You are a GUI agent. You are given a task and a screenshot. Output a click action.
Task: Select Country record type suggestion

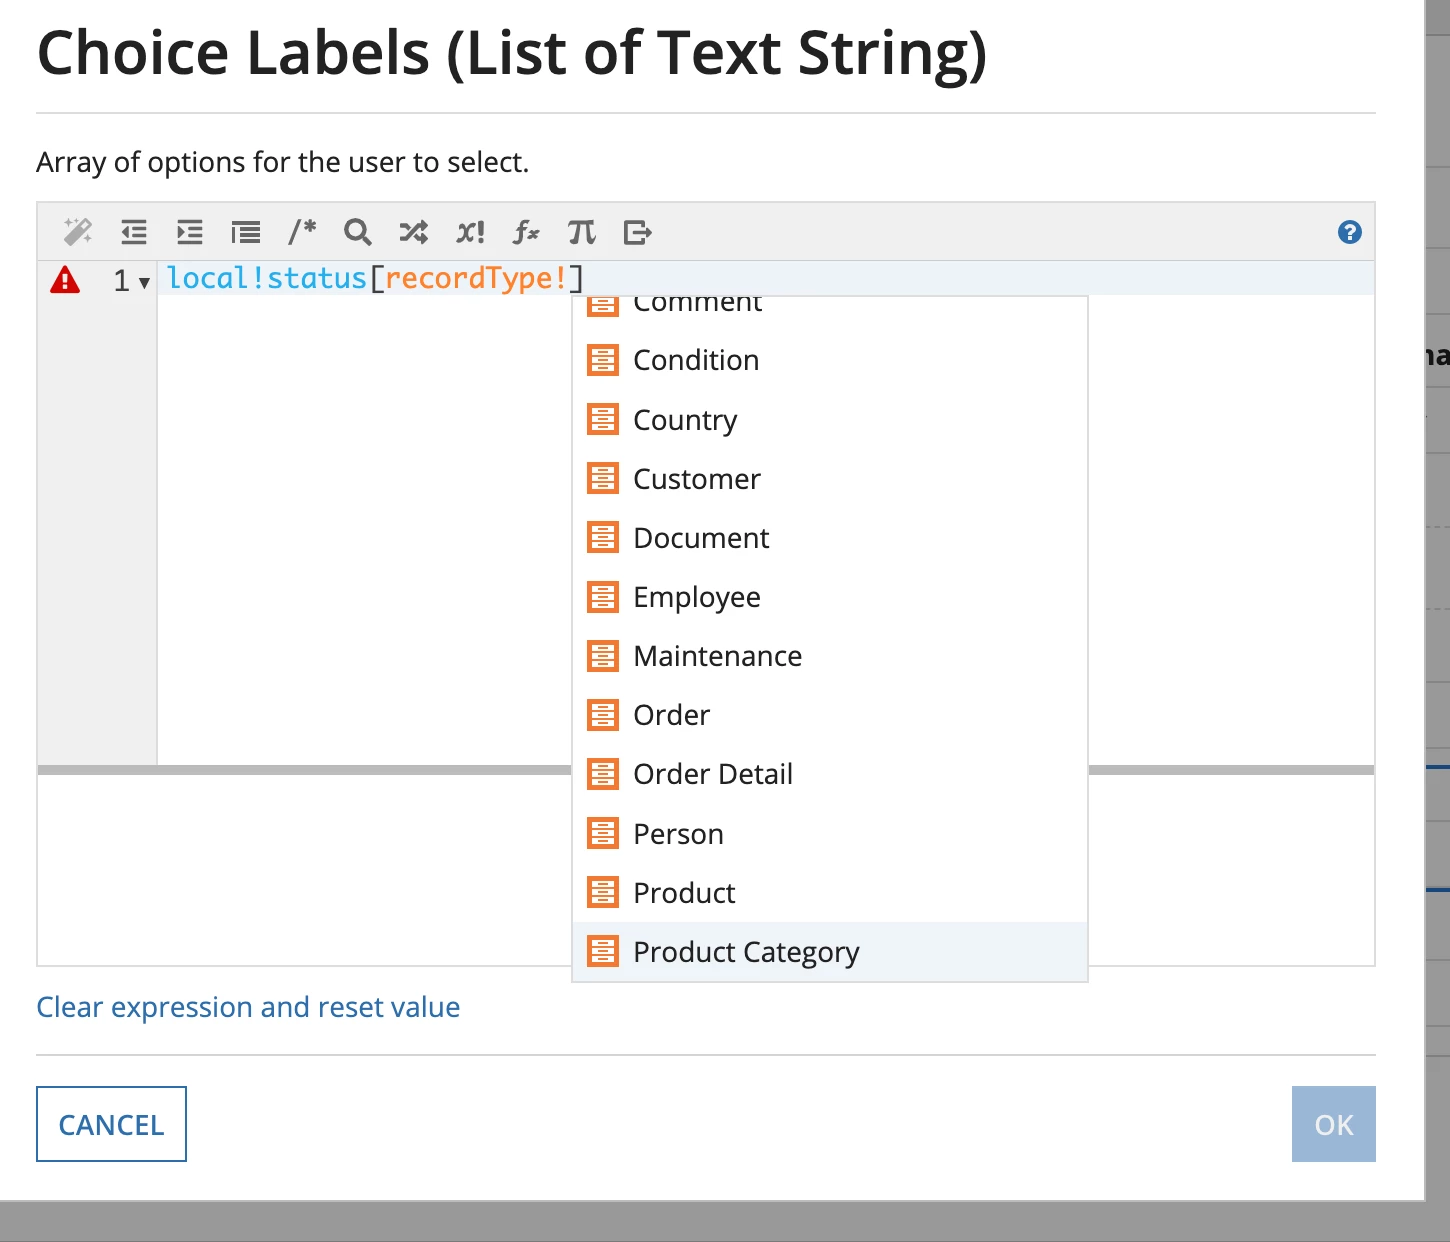[829, 419]
